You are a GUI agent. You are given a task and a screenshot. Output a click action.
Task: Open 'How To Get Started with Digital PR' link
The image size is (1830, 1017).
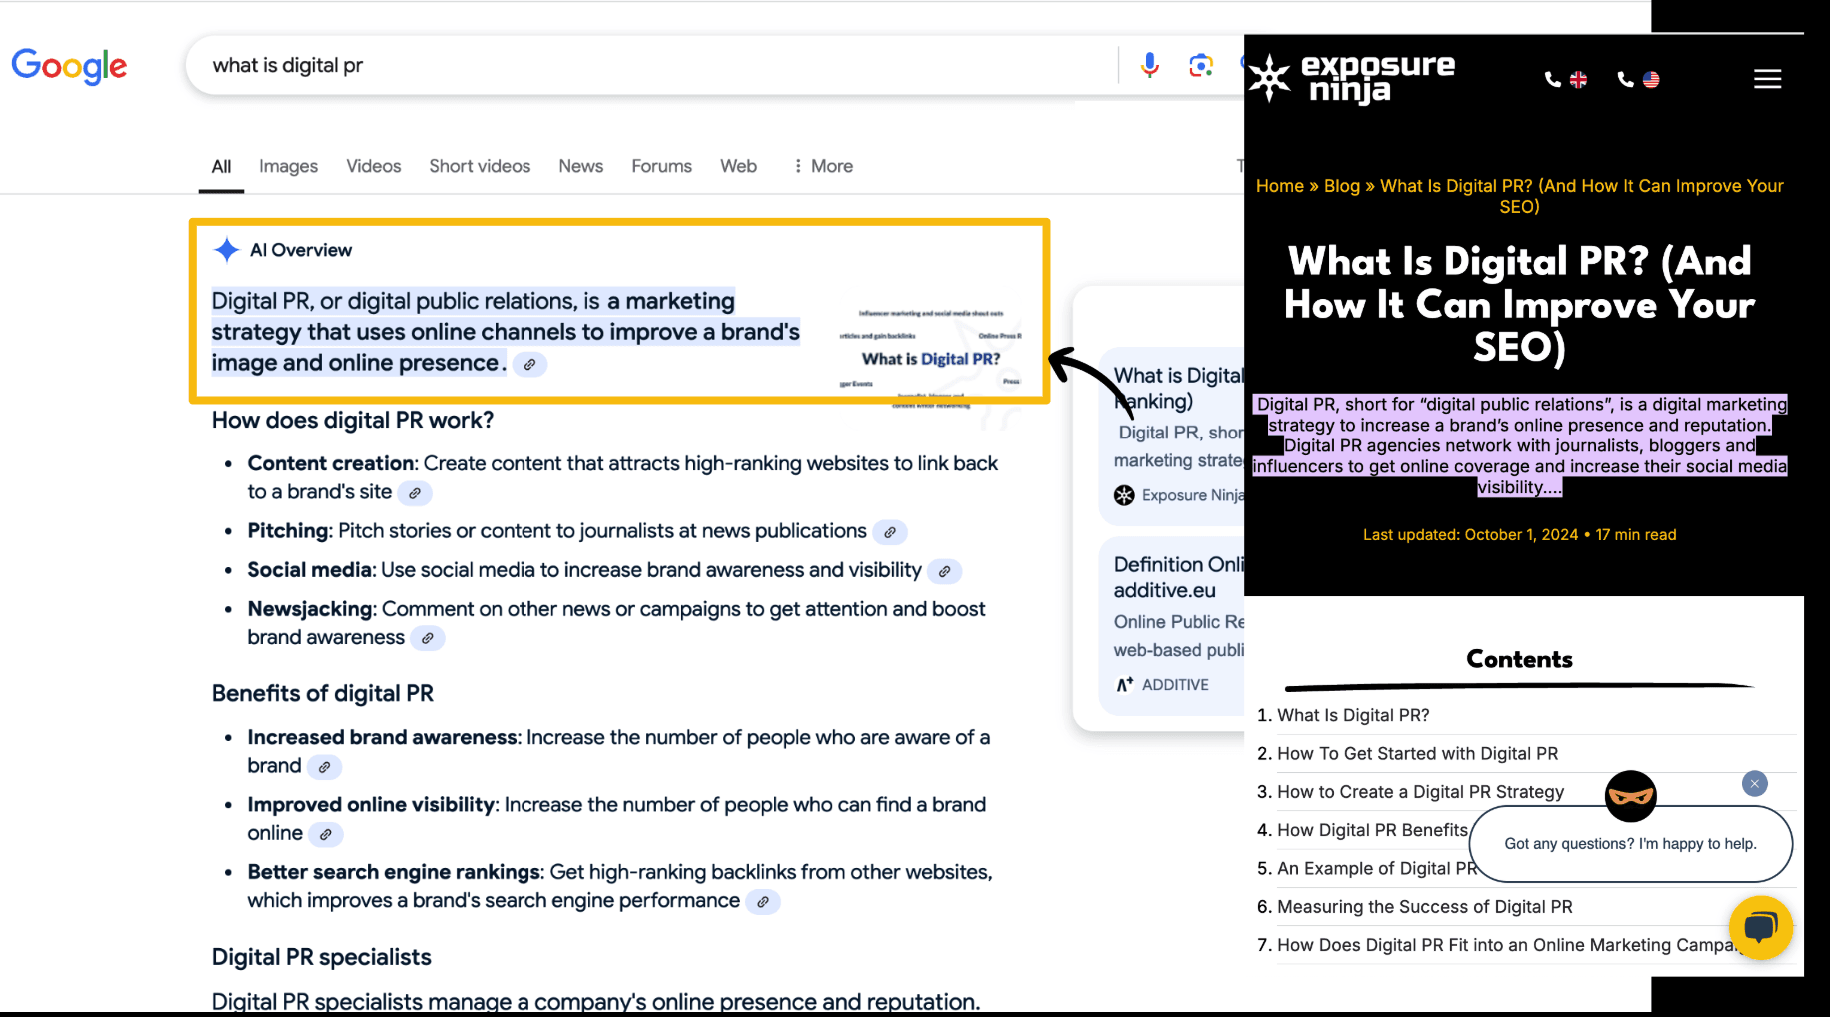click(1417, 754)
